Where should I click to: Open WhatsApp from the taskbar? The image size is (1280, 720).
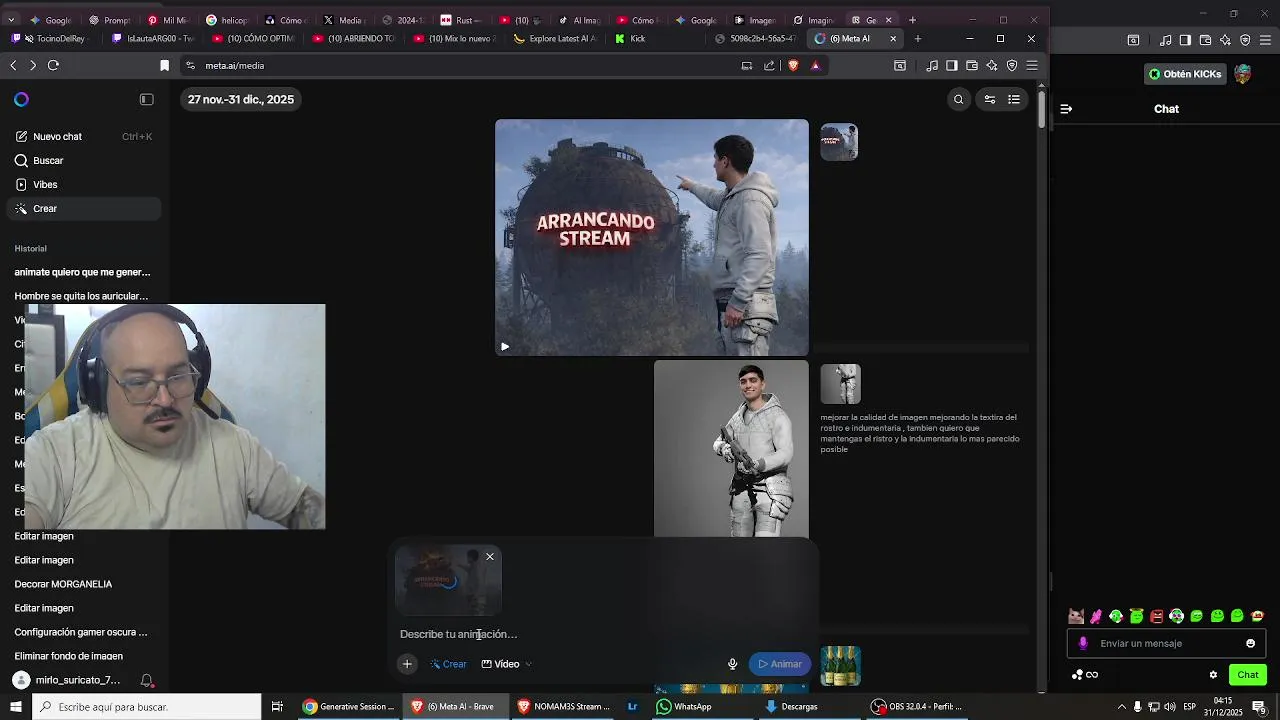685,707
